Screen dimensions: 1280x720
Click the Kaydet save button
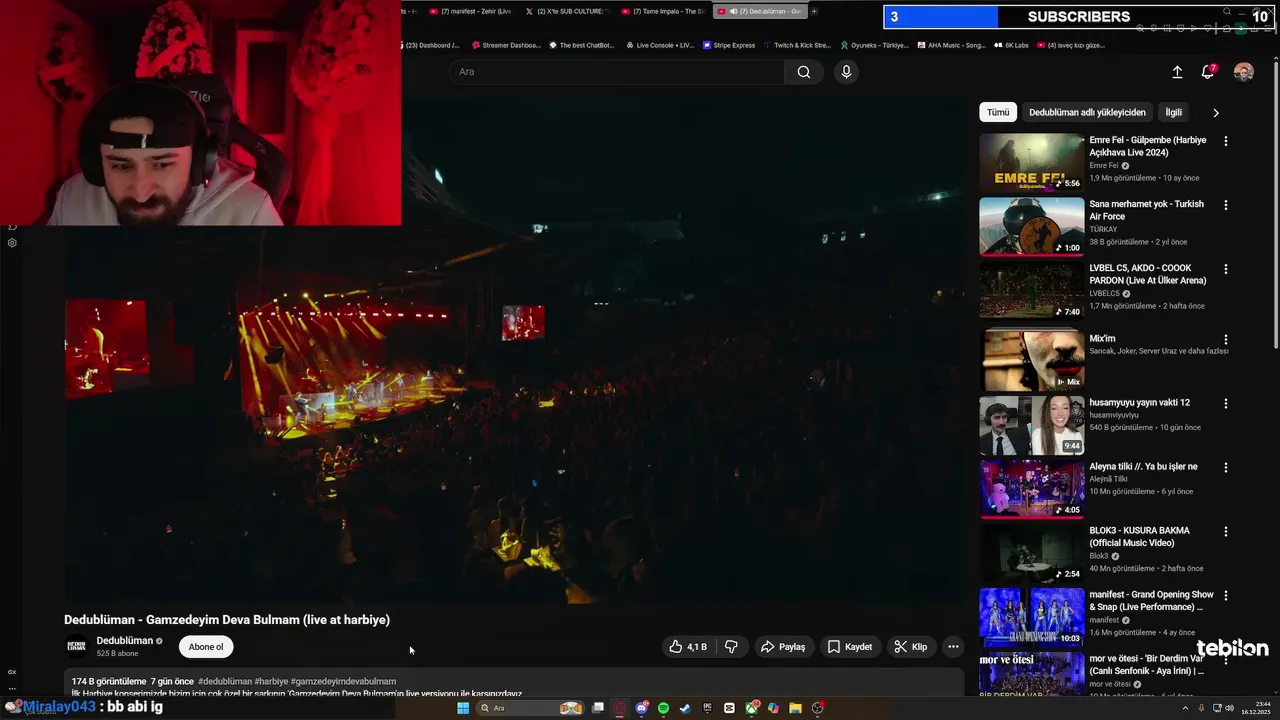click(x=850, y=647)
